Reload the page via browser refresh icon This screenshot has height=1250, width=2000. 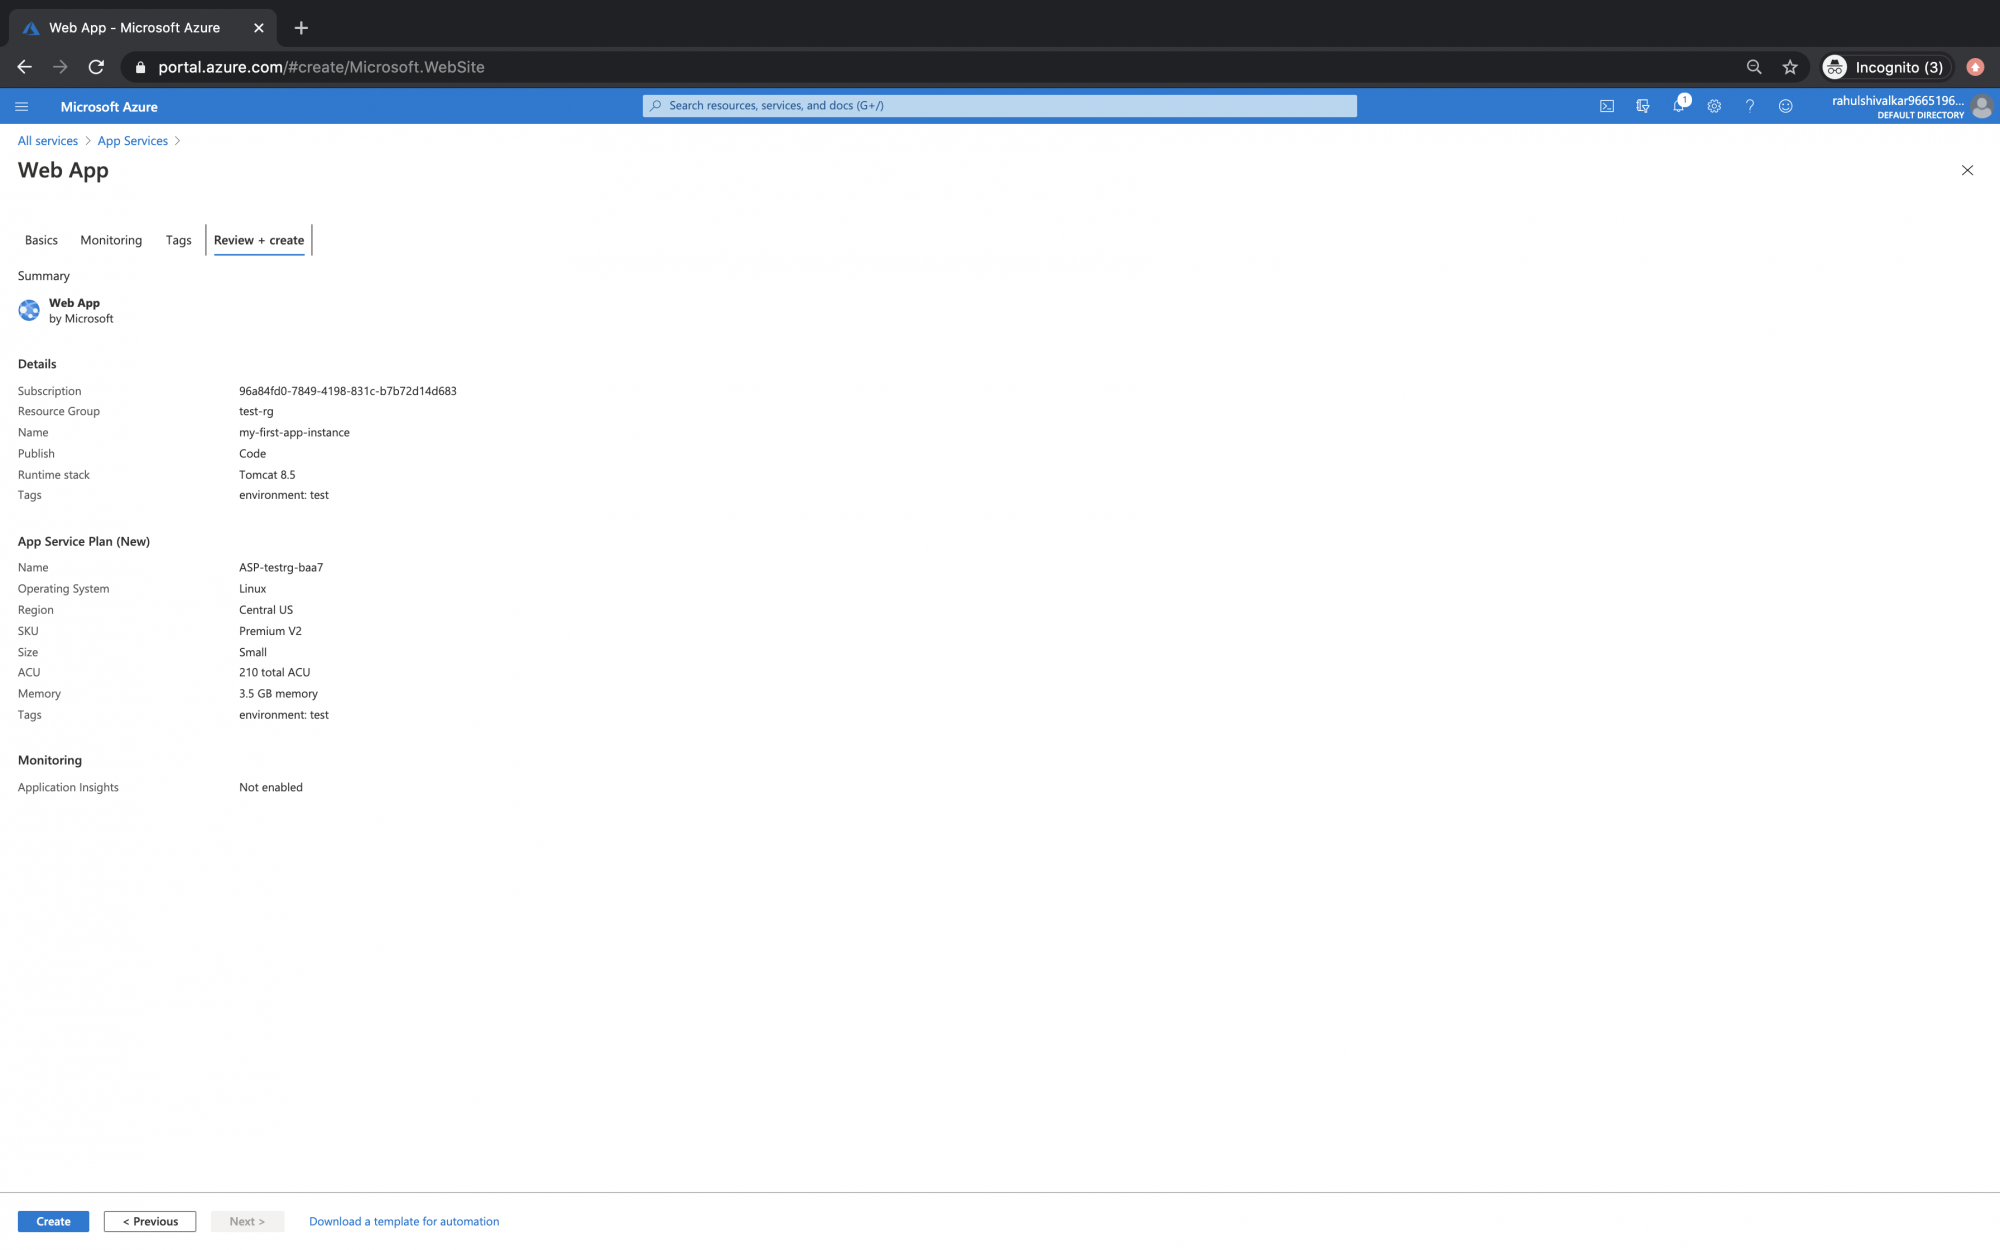[x=96, y=67]
